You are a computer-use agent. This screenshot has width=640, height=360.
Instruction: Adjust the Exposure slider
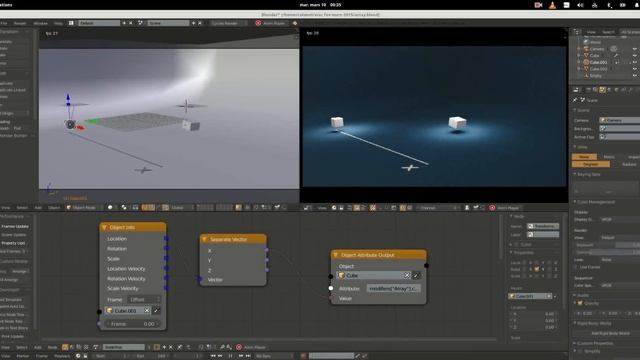[x=607, y=245]
